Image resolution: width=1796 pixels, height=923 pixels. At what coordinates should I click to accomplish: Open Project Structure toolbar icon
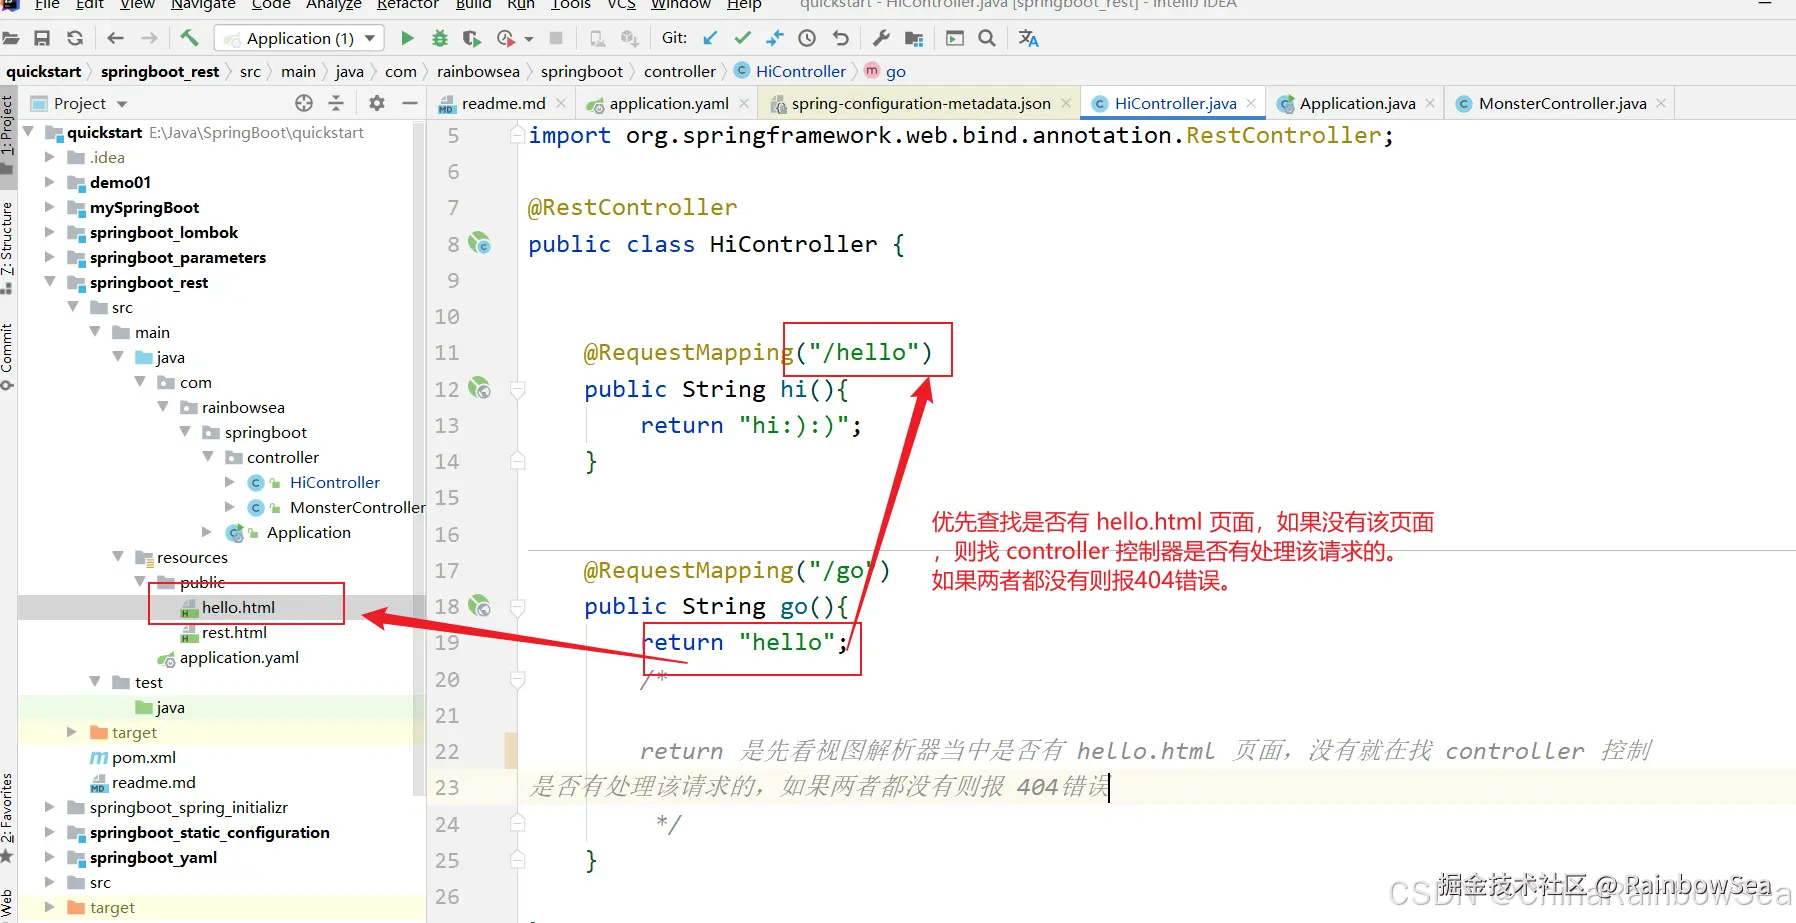[x=913, y=38]
